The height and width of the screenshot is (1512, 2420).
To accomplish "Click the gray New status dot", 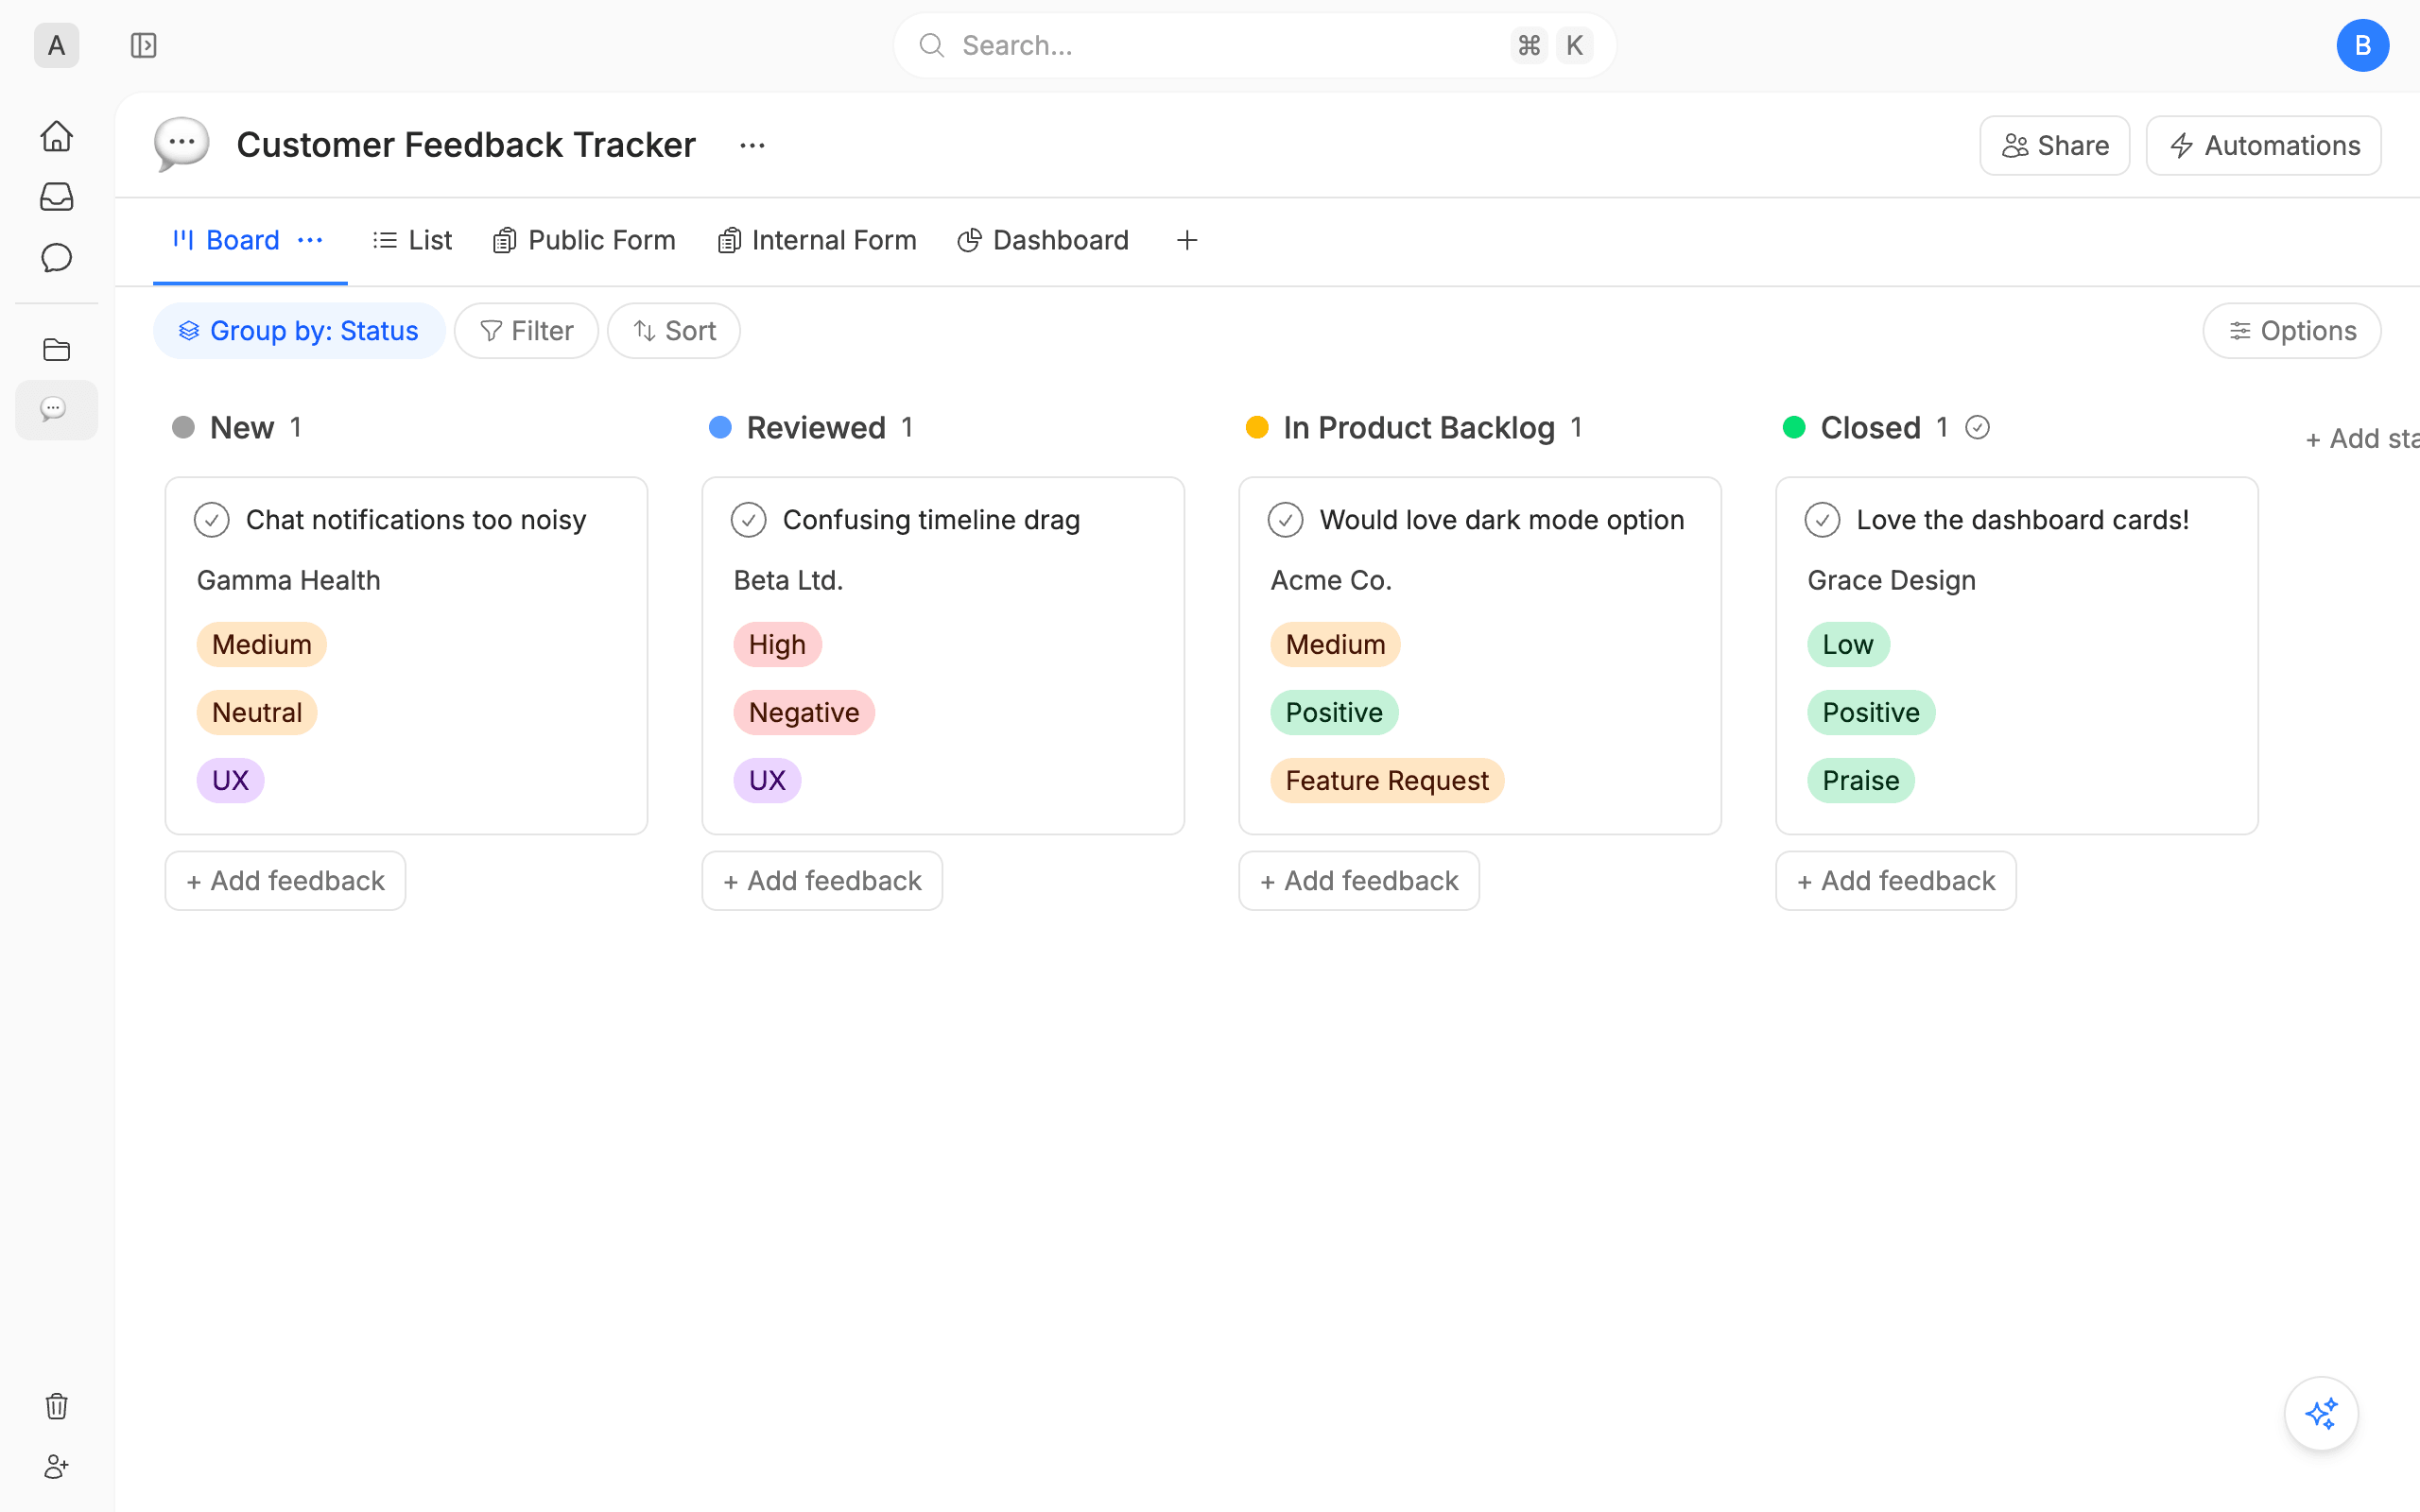I will click(x=183, y=428).
